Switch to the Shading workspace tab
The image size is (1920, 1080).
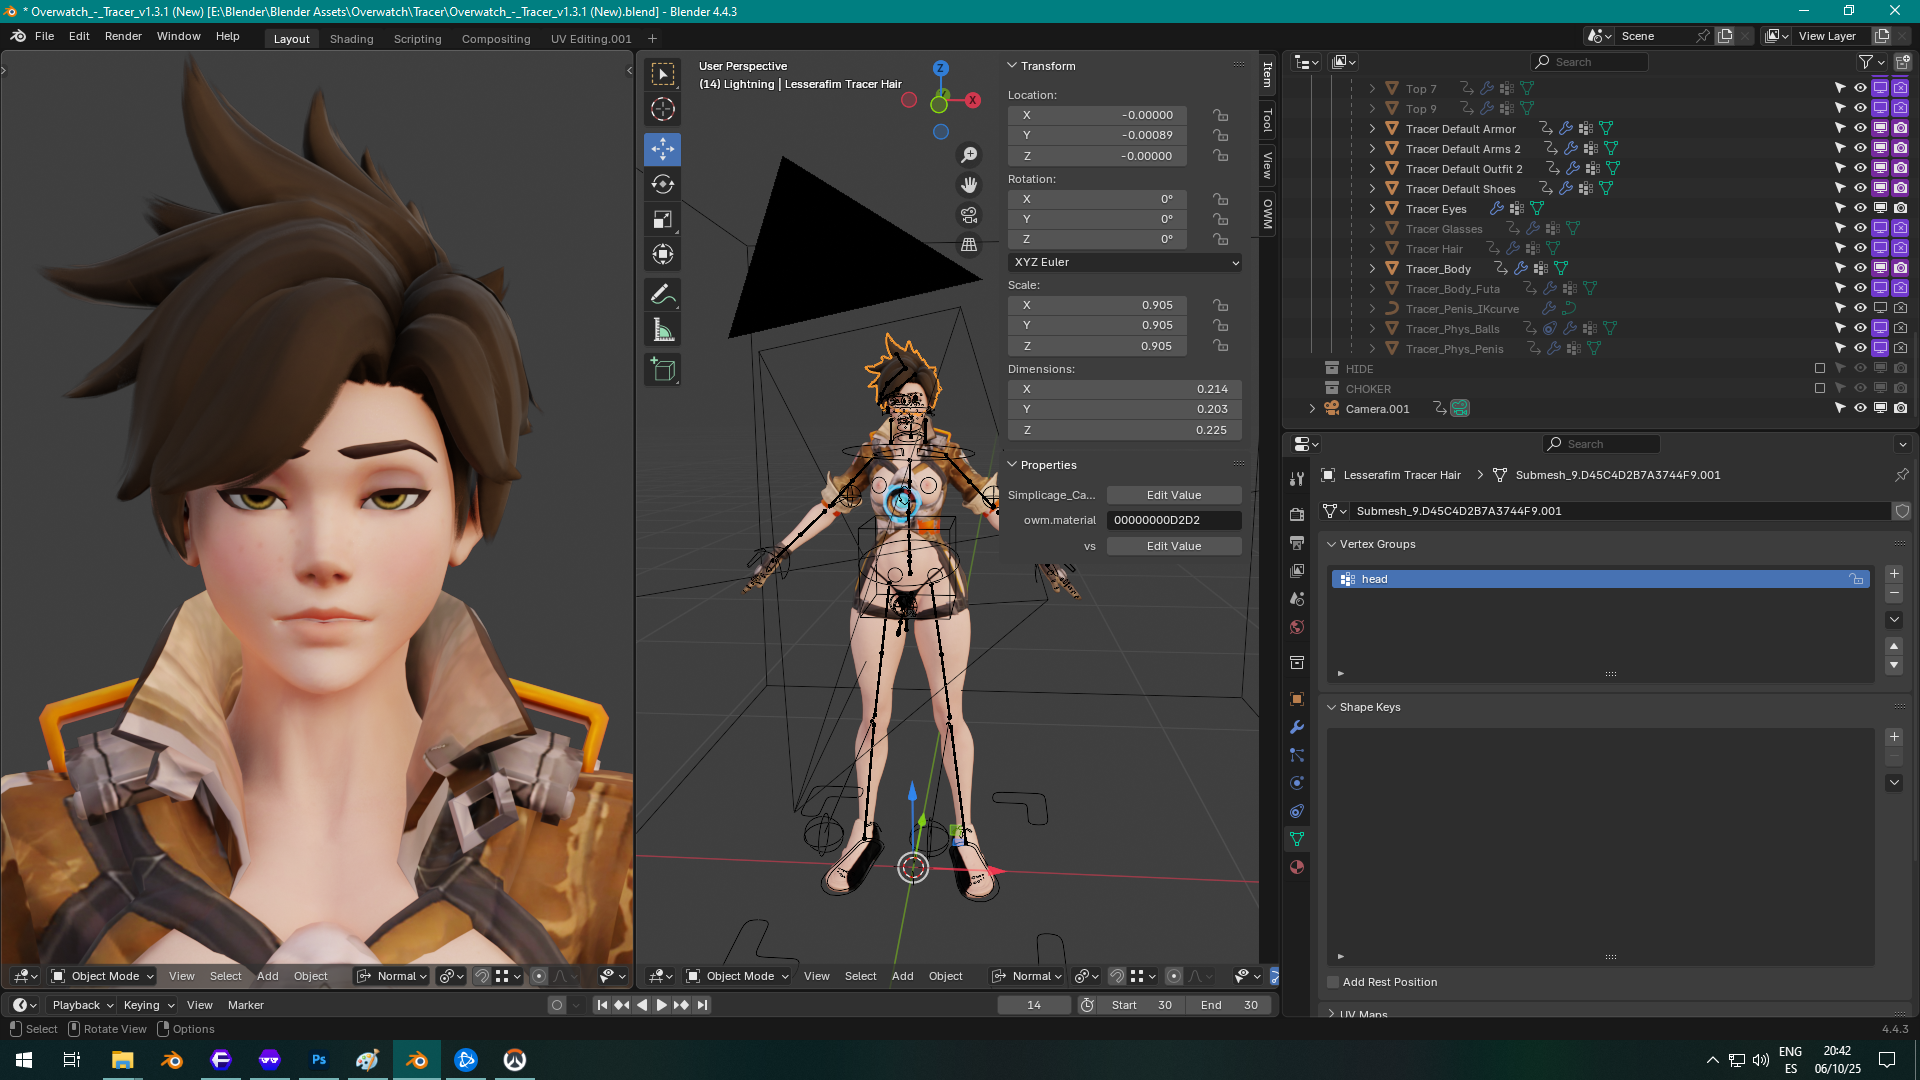tap(351, 39)
